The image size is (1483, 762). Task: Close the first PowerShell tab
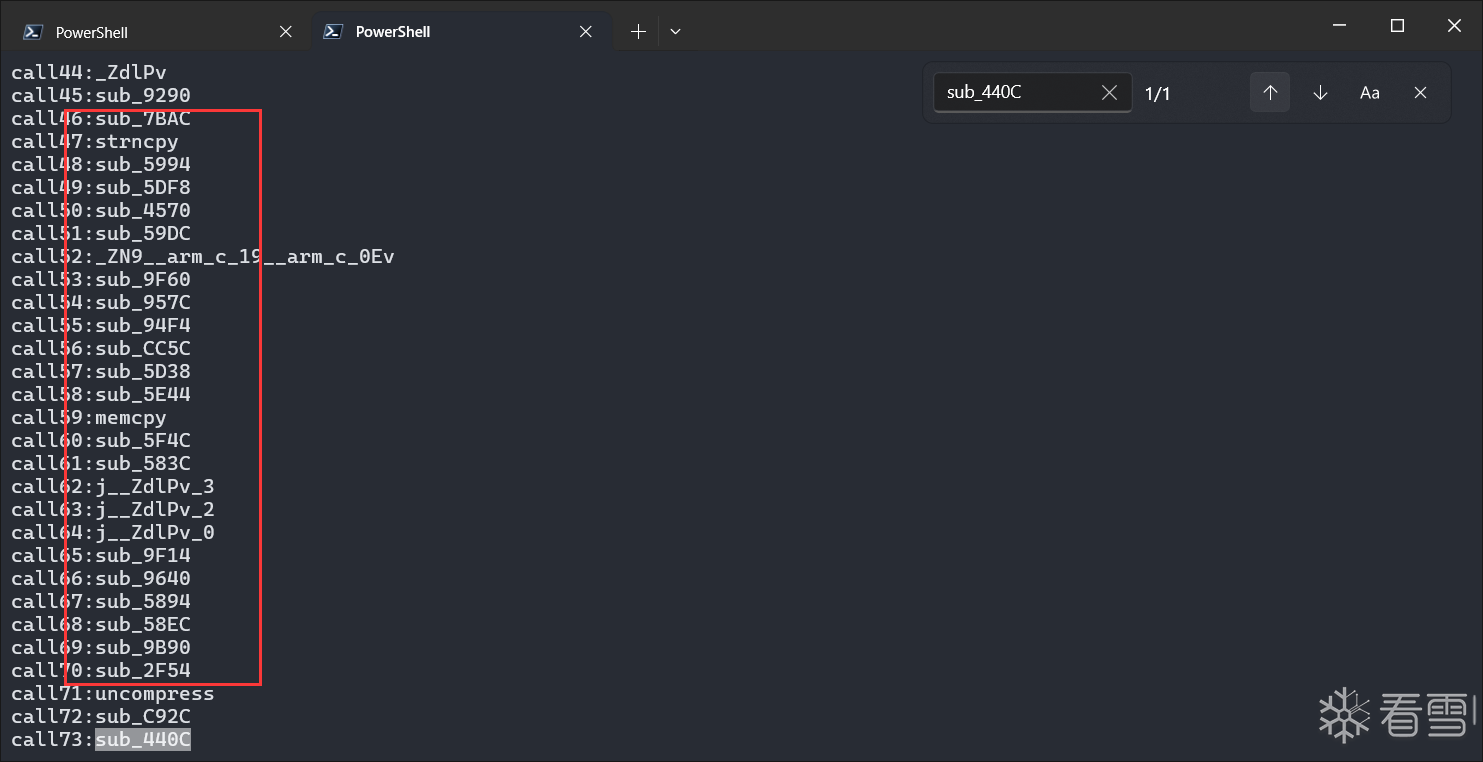click(286, 32)
